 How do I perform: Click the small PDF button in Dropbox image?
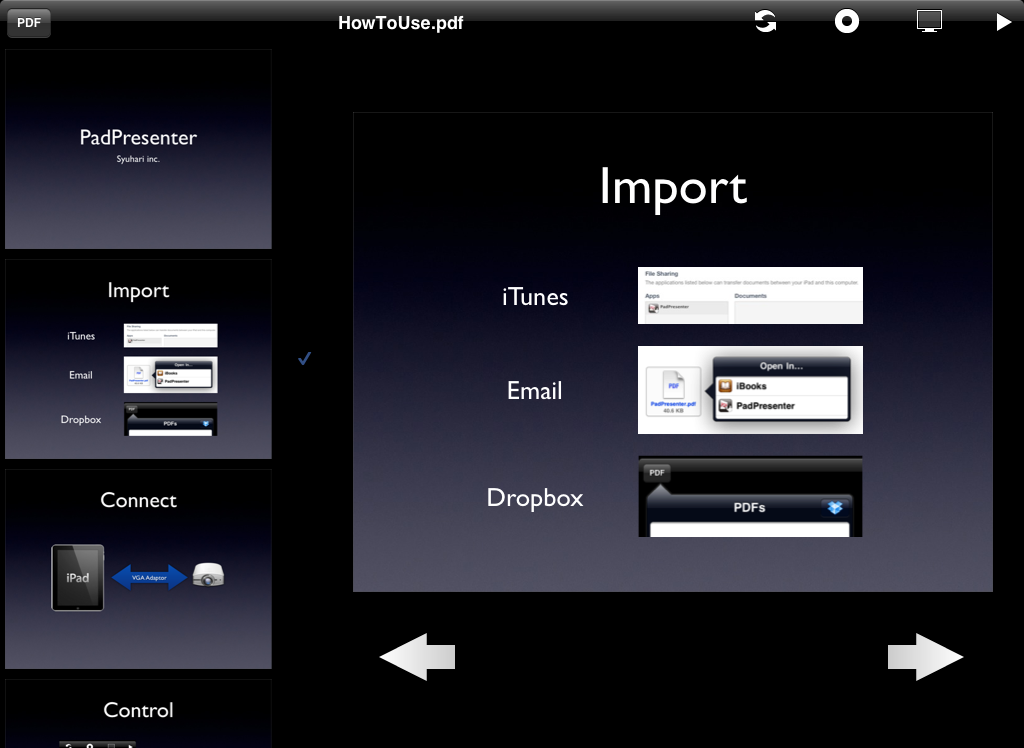(657, 472)
